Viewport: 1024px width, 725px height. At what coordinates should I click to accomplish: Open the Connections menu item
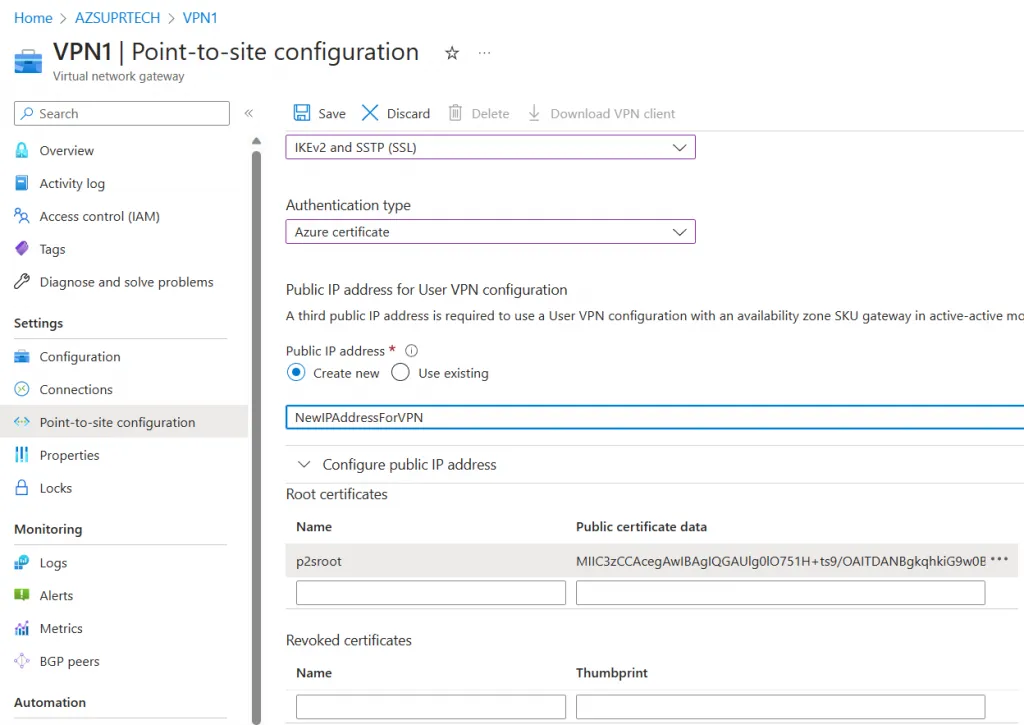coord(76,389)
